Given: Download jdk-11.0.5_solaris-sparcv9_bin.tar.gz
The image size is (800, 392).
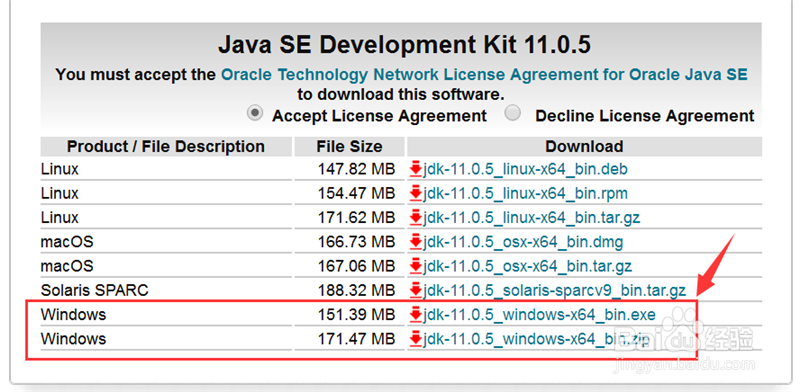Looking at the screenshot, I should pos(554,291).
